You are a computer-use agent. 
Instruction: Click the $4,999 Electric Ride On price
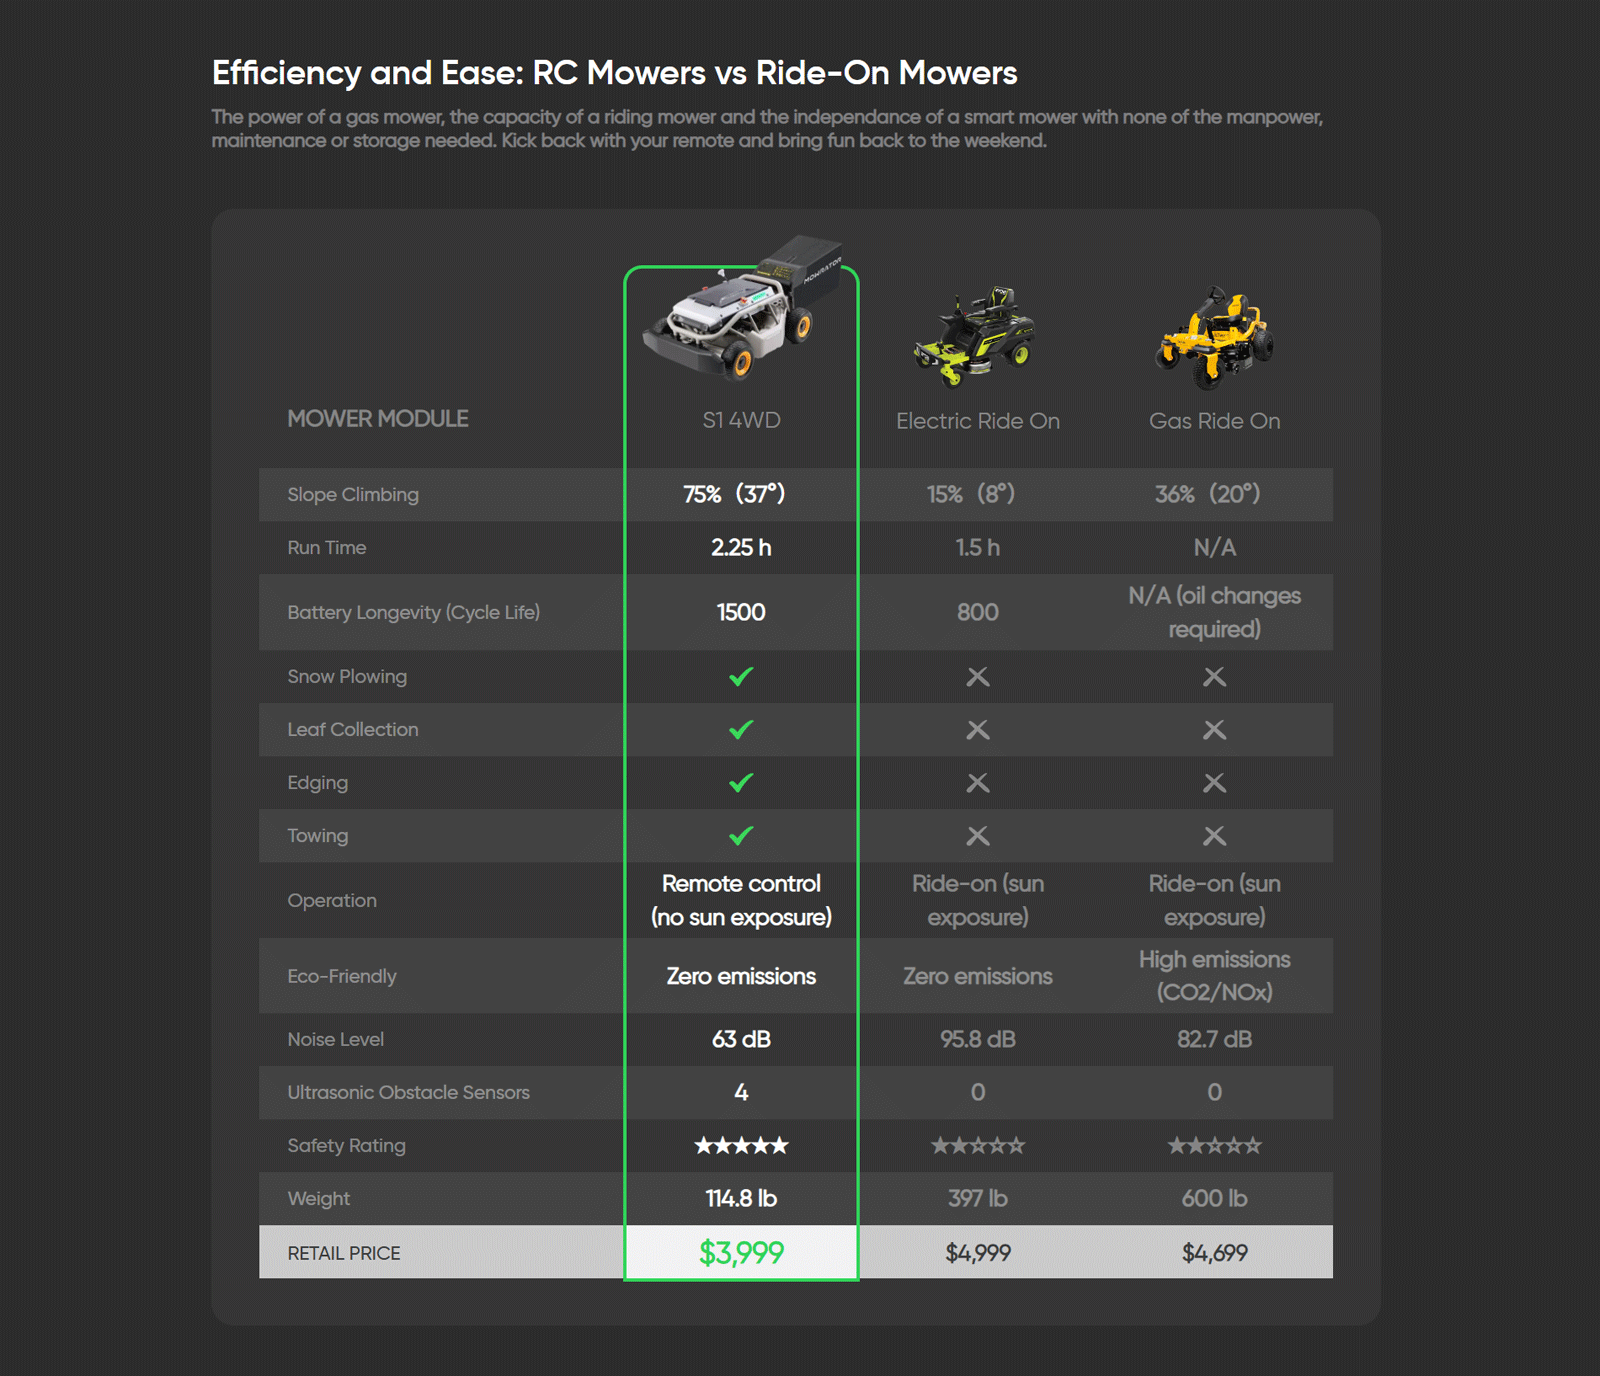[978, 1253]
